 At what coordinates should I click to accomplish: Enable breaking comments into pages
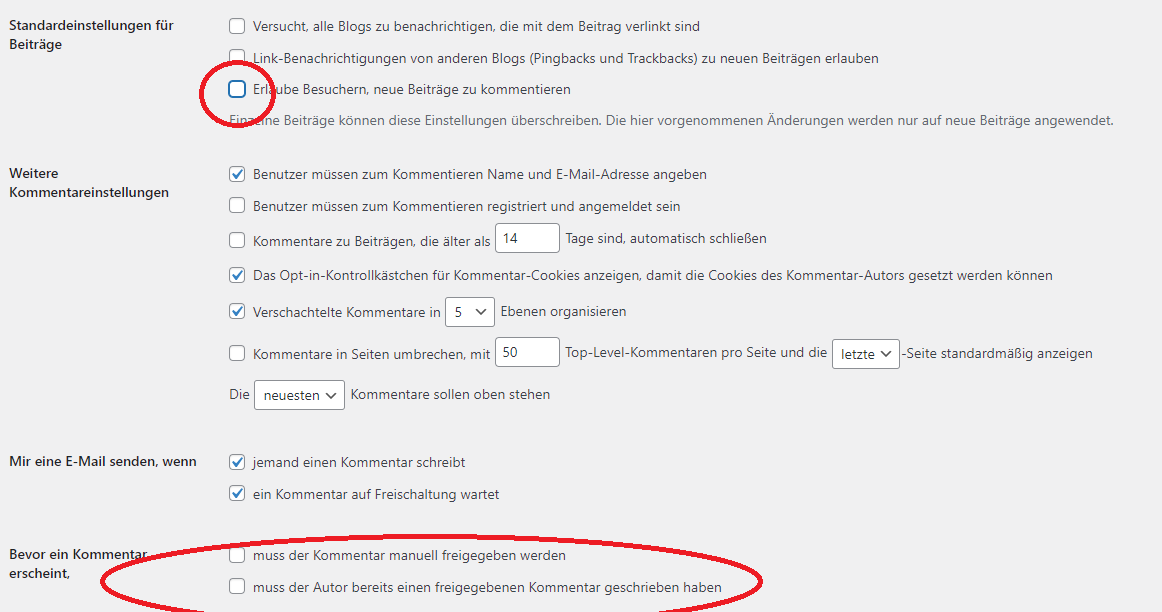coord(237,352)
